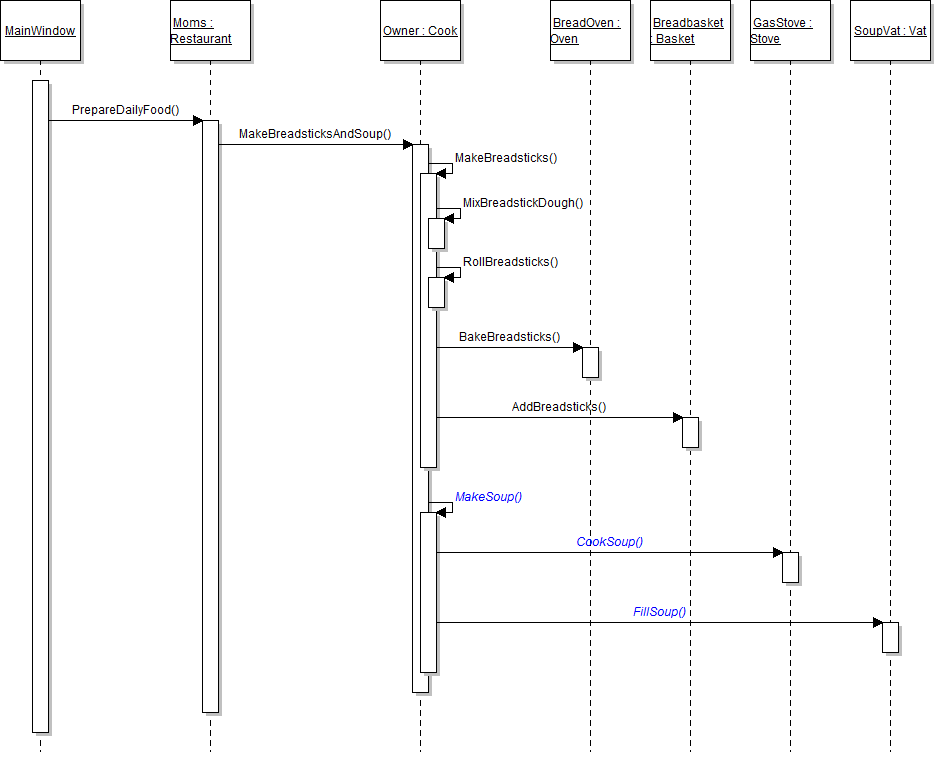Image resolution: width=935 pixels, height=757 pixels.
Task: Click the Moms : Restaurant object box
Action: tap(210, 31)
